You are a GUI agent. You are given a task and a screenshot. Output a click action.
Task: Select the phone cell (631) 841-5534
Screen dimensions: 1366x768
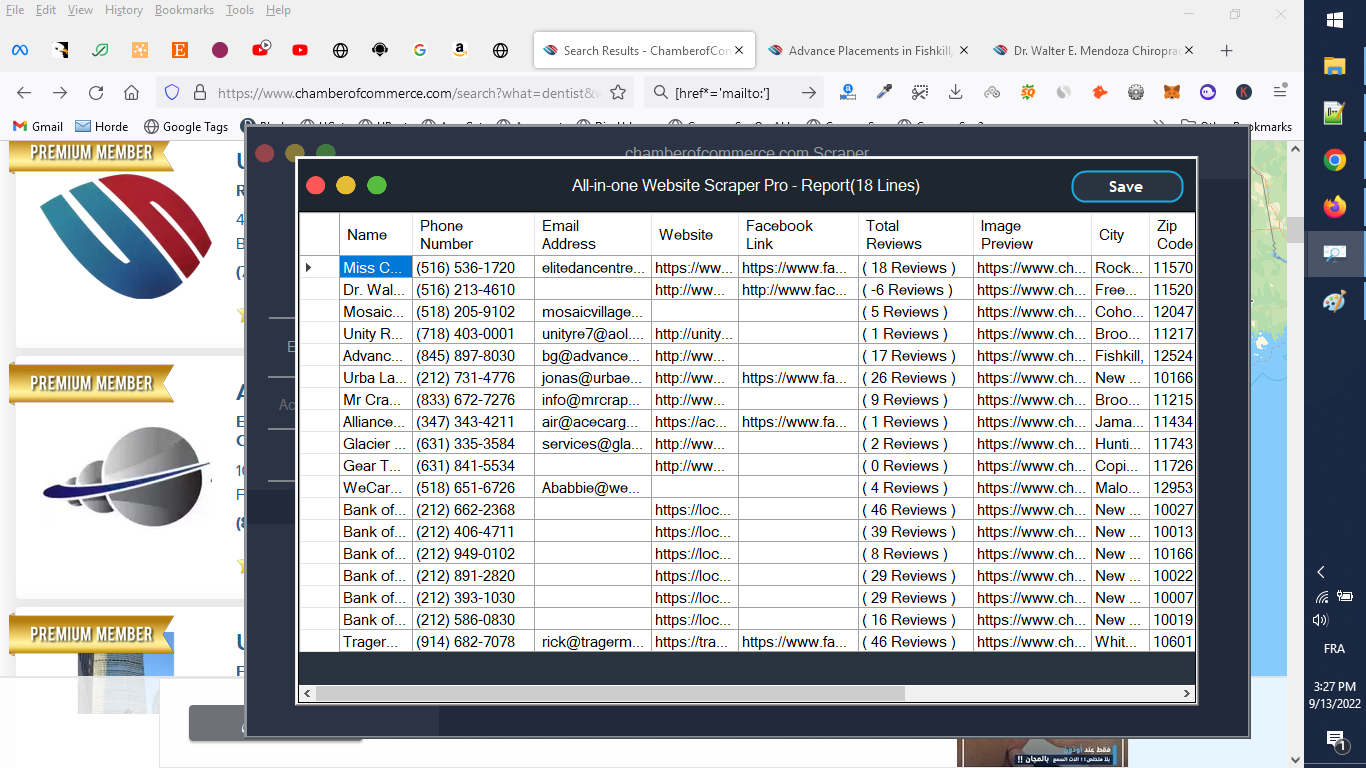click(473, 466)
